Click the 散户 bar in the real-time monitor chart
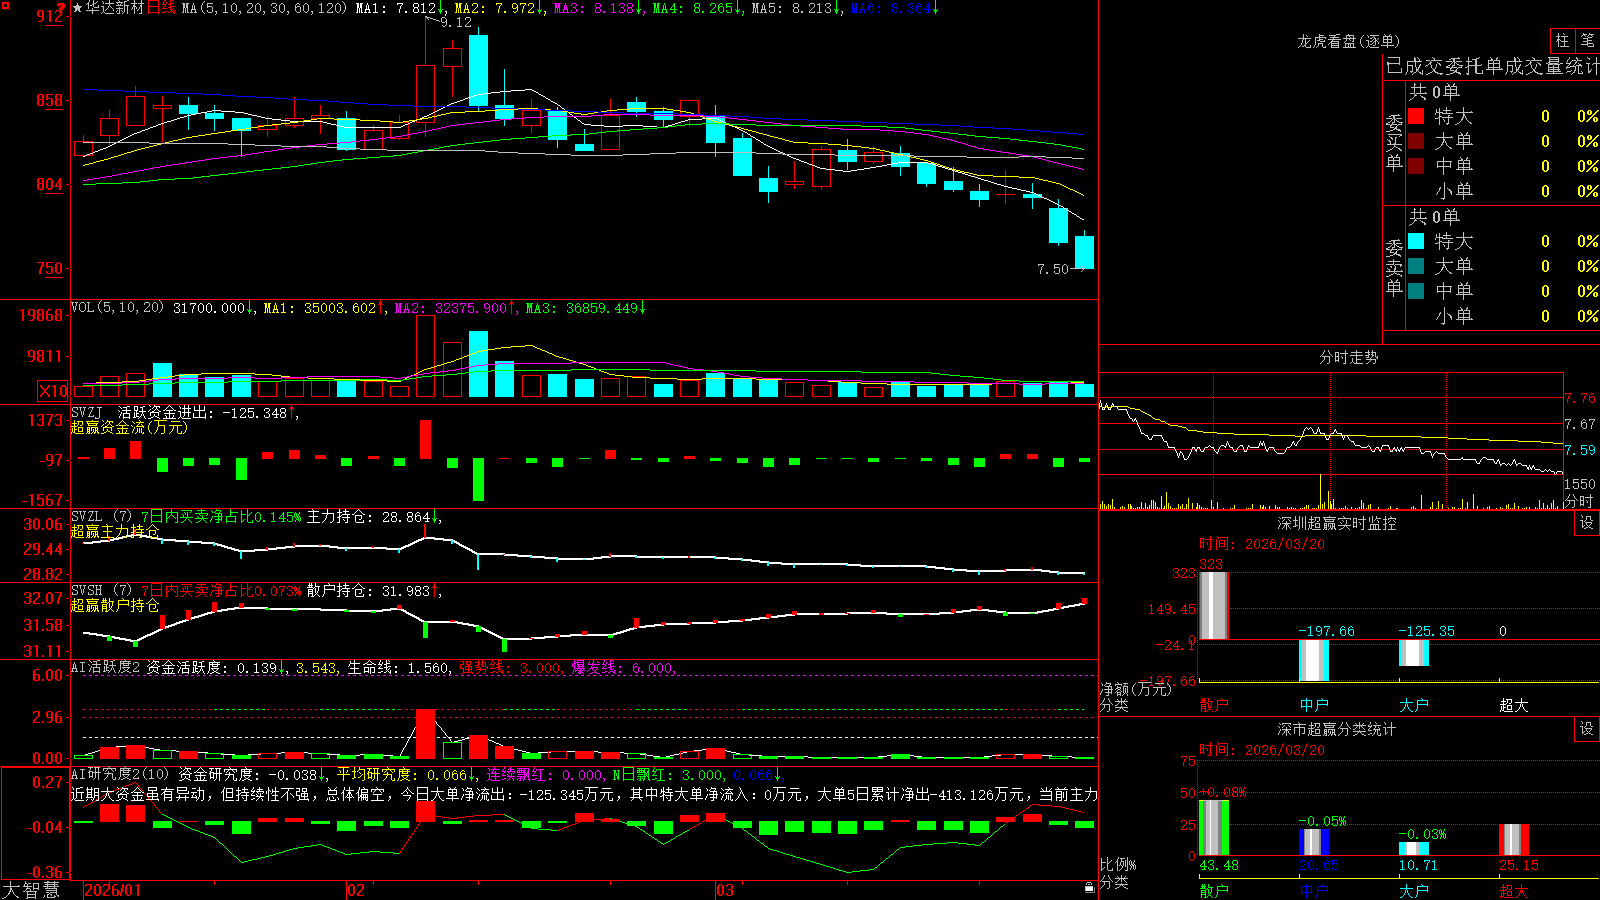 pos(1213,605)
